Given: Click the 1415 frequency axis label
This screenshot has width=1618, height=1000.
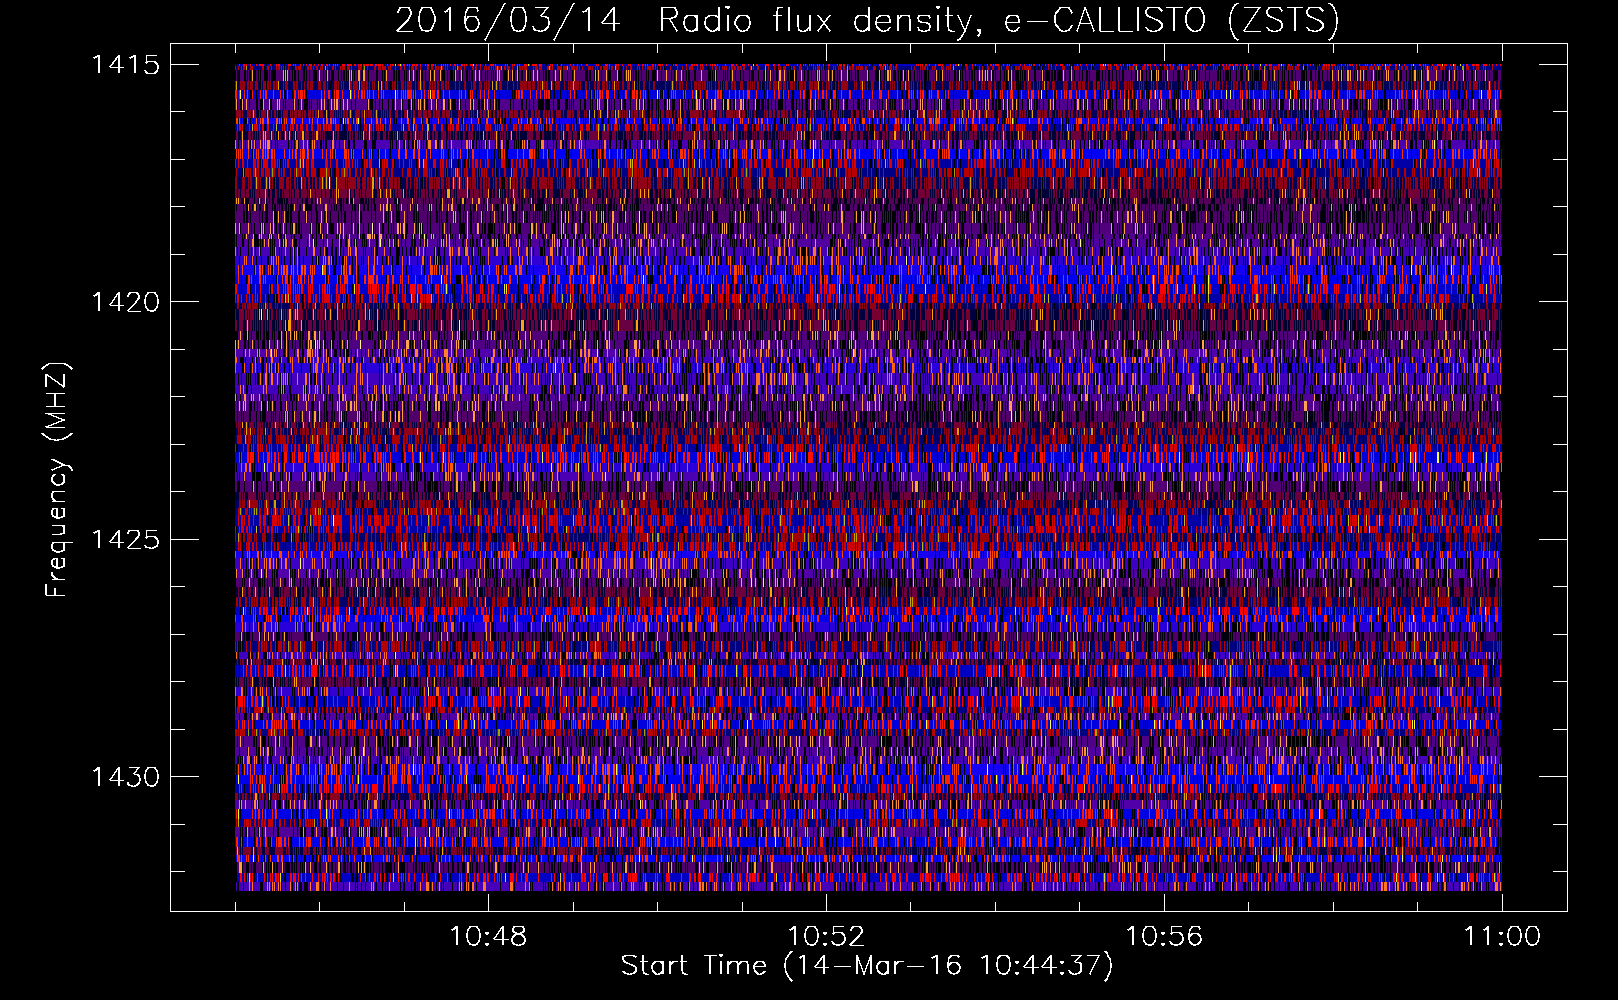Looking at the screenshot, I should pyautogui.click(x=125, y=65).
